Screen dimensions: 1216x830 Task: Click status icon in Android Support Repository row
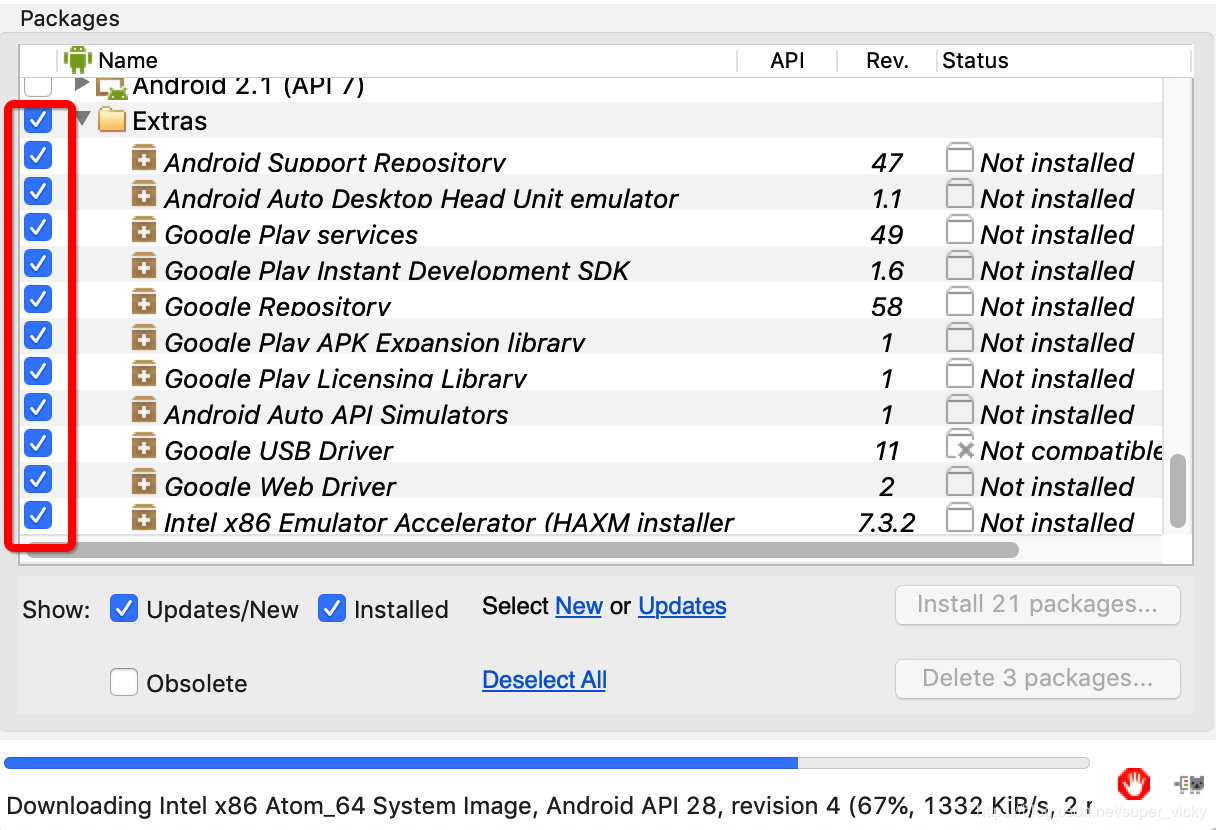point(960,159)
